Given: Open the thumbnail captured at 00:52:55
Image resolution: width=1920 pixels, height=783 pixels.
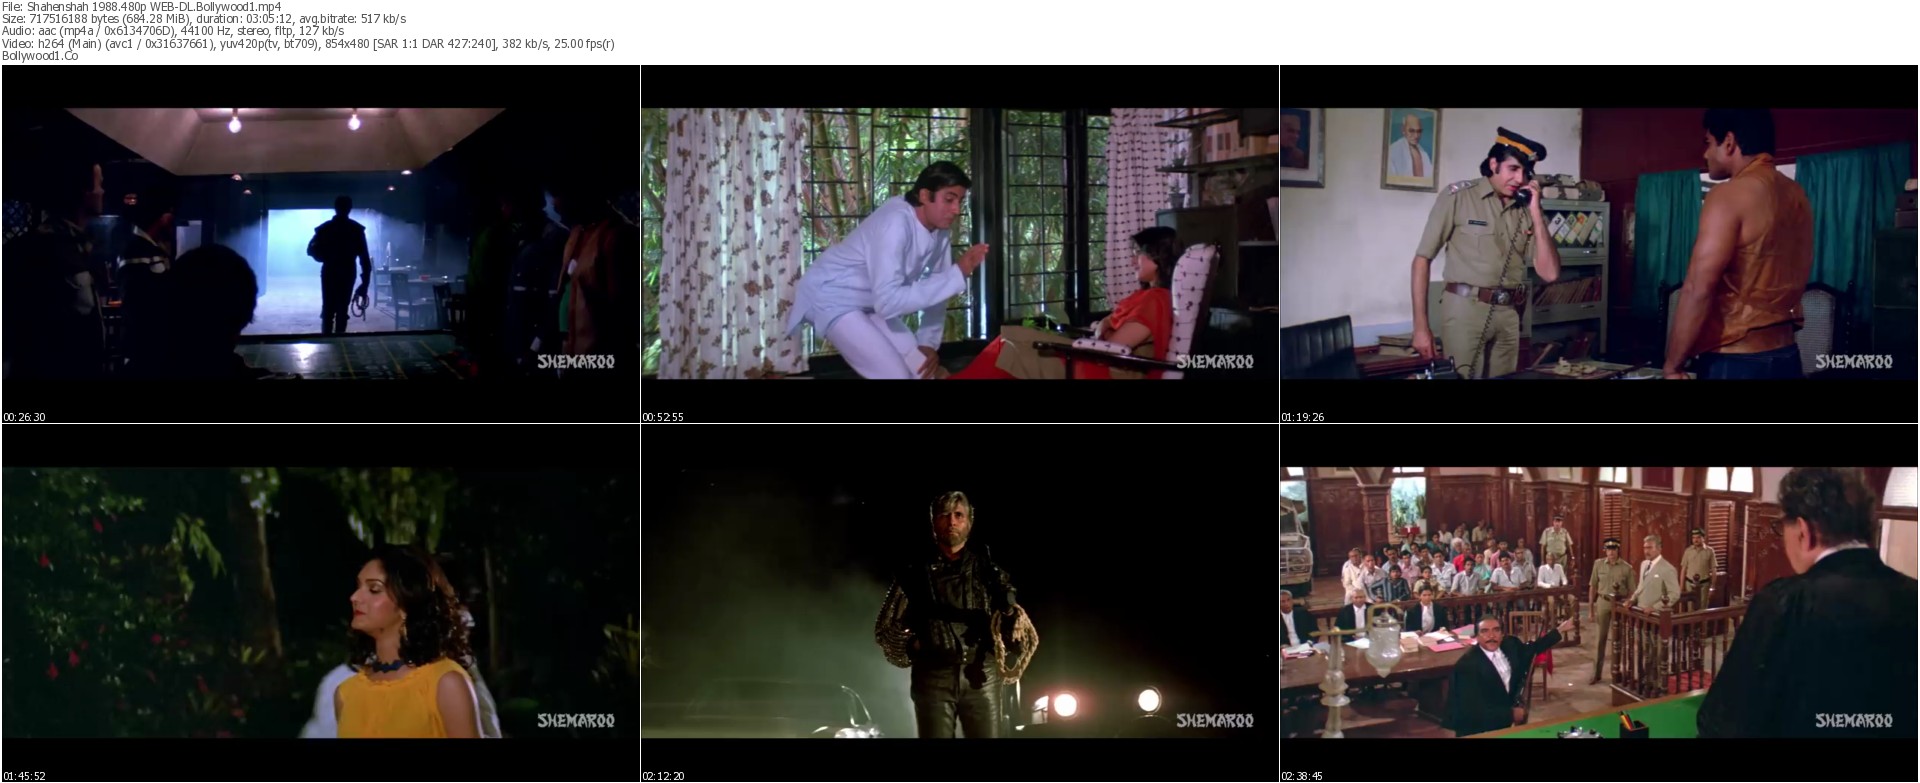Looking at the screenshot, I should point(959,244).
